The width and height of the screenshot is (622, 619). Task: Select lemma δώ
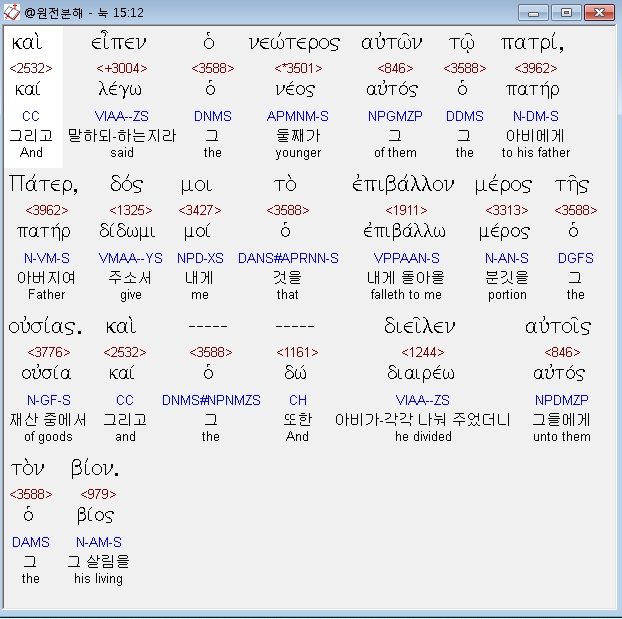point(295,373)
